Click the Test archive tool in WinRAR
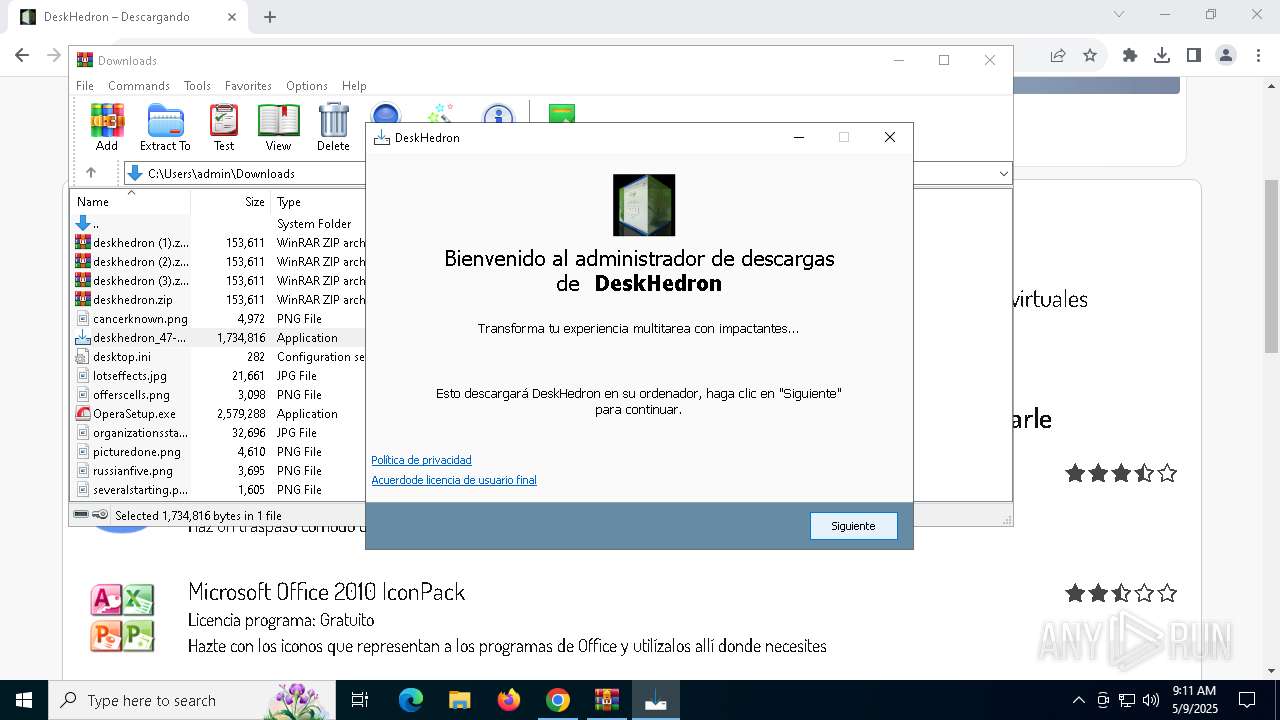1280x720 pixels. click(x=224, y=128)
